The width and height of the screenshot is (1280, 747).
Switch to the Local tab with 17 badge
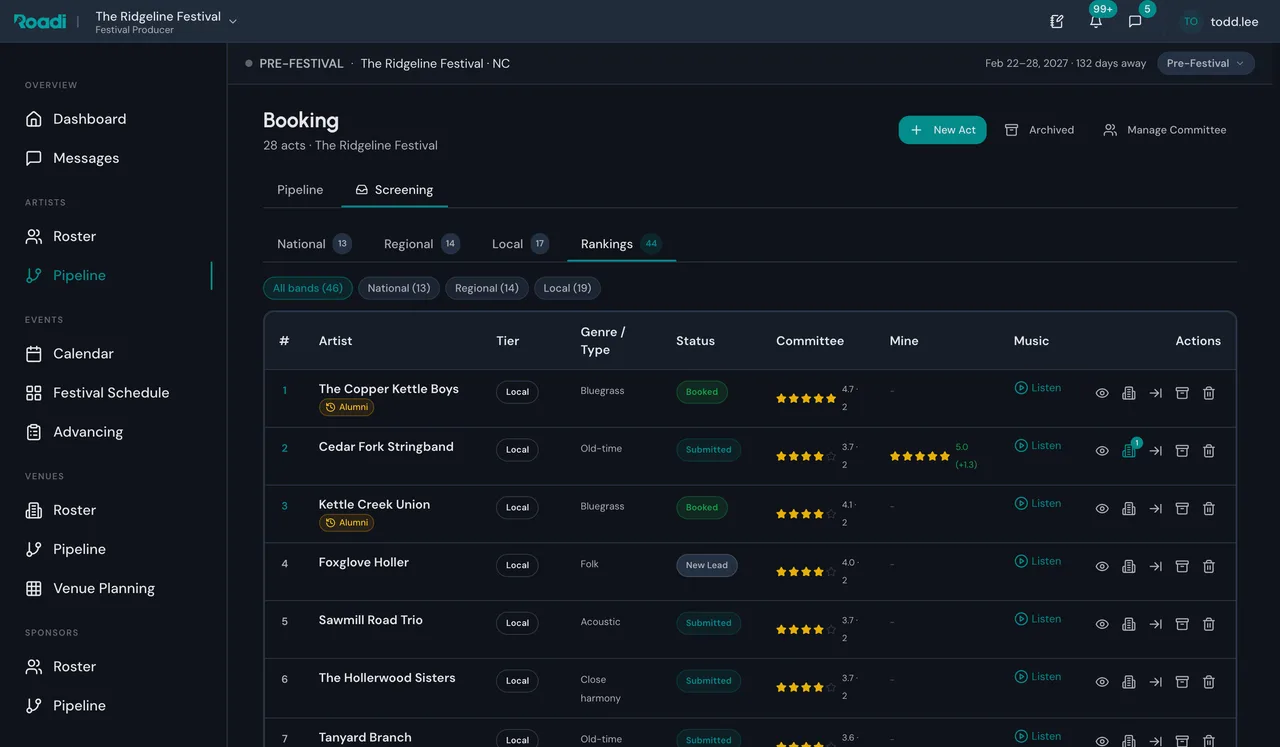[520, 244]
